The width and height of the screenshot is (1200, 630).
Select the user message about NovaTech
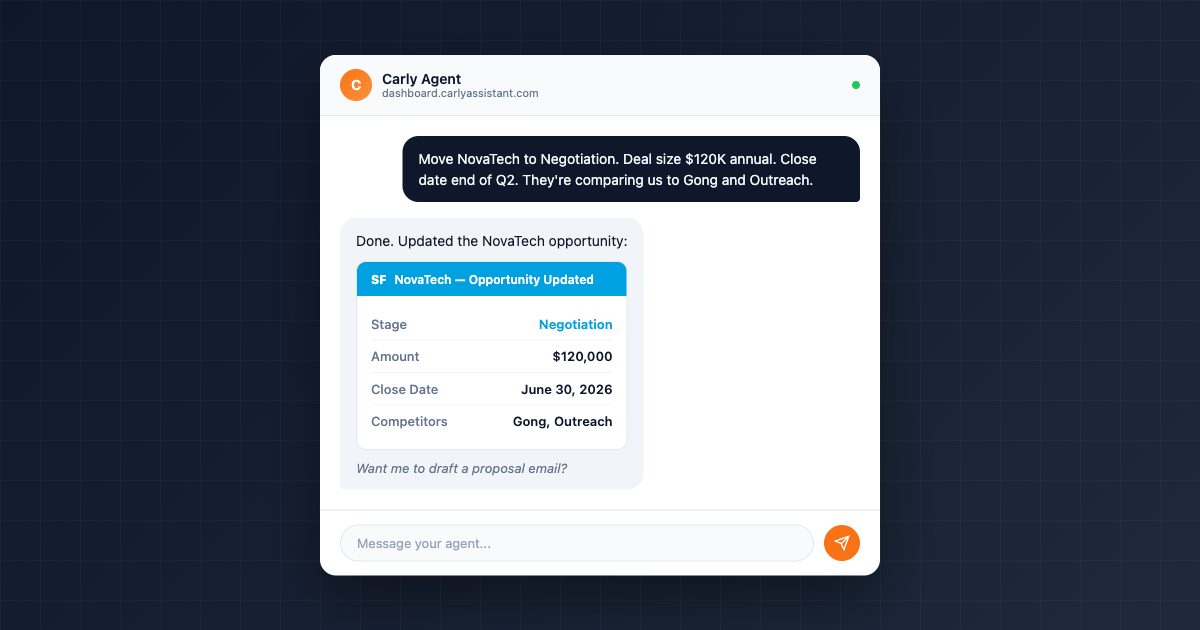click(631, 169)
